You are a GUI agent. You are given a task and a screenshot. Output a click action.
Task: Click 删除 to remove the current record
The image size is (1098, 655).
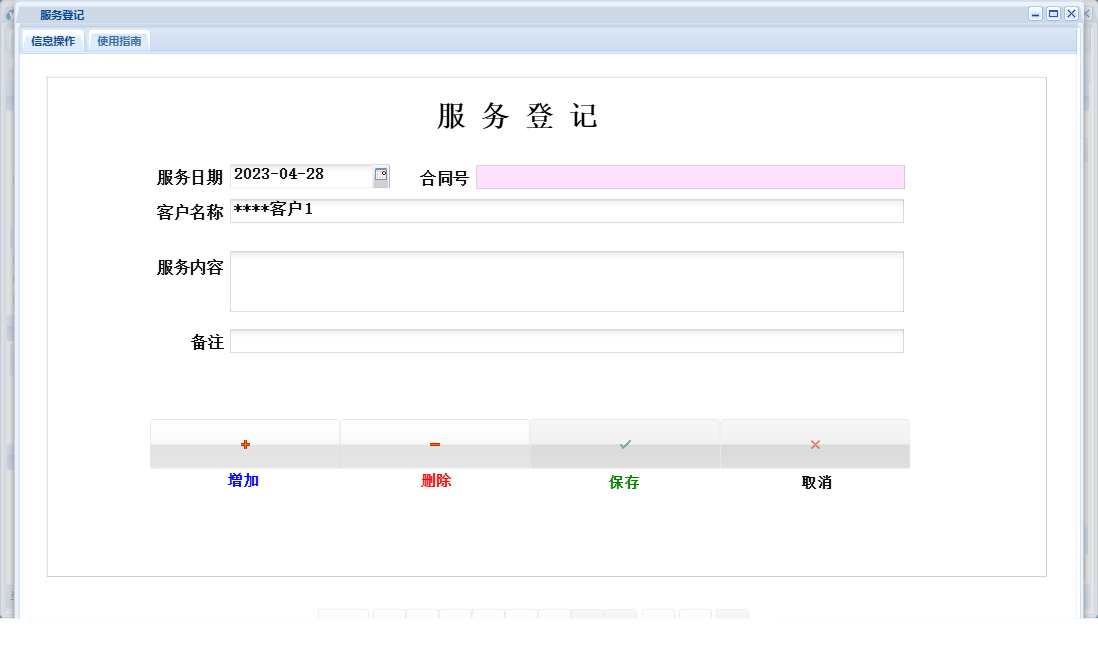(x=435, y=480)
